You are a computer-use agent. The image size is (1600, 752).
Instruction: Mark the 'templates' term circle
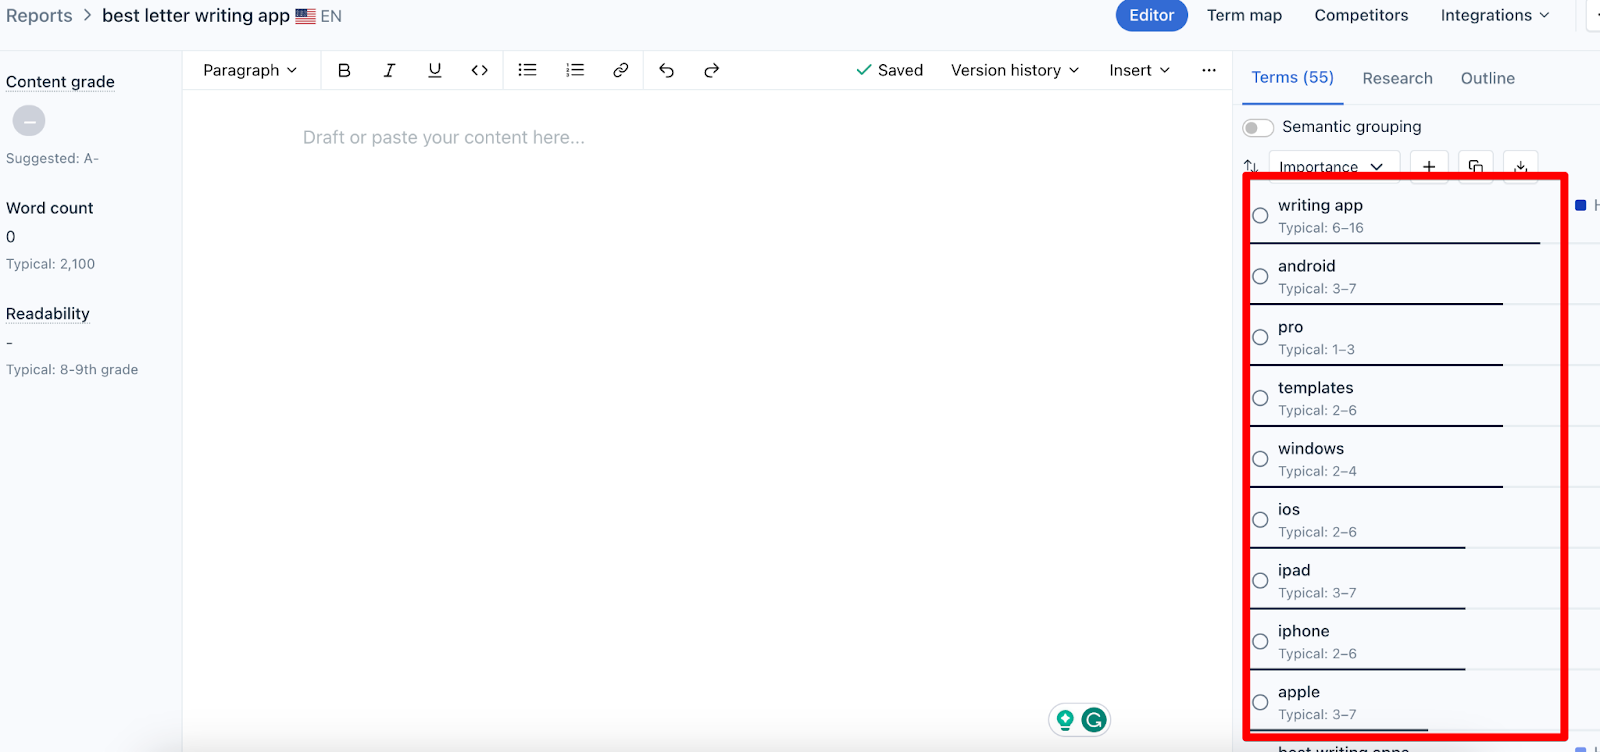click(1260, 398)
